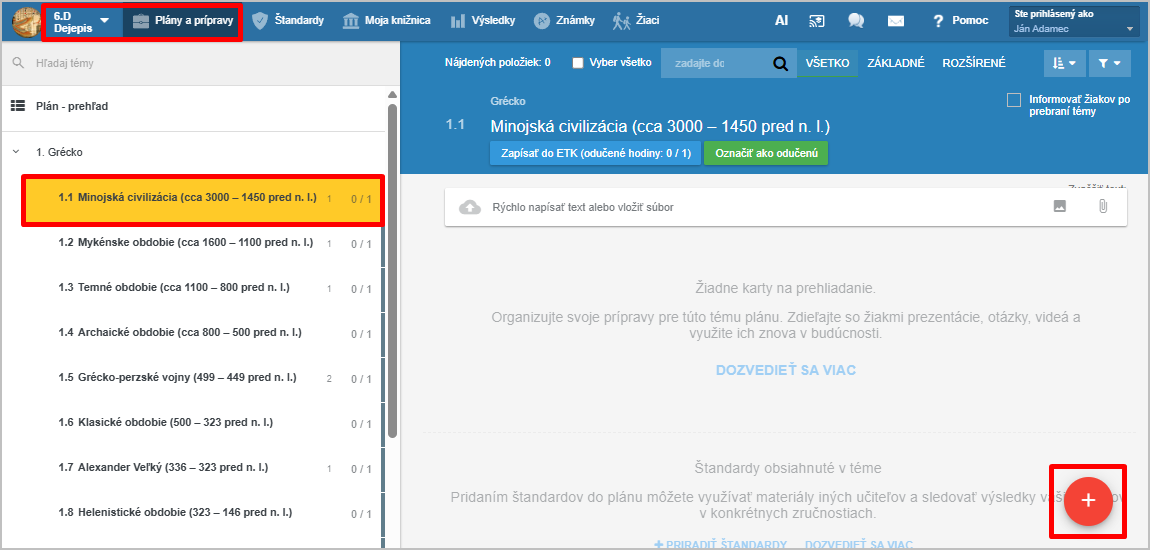
Task: Collapse the '1. Grécko' tree section
Action: coord(15,152)
